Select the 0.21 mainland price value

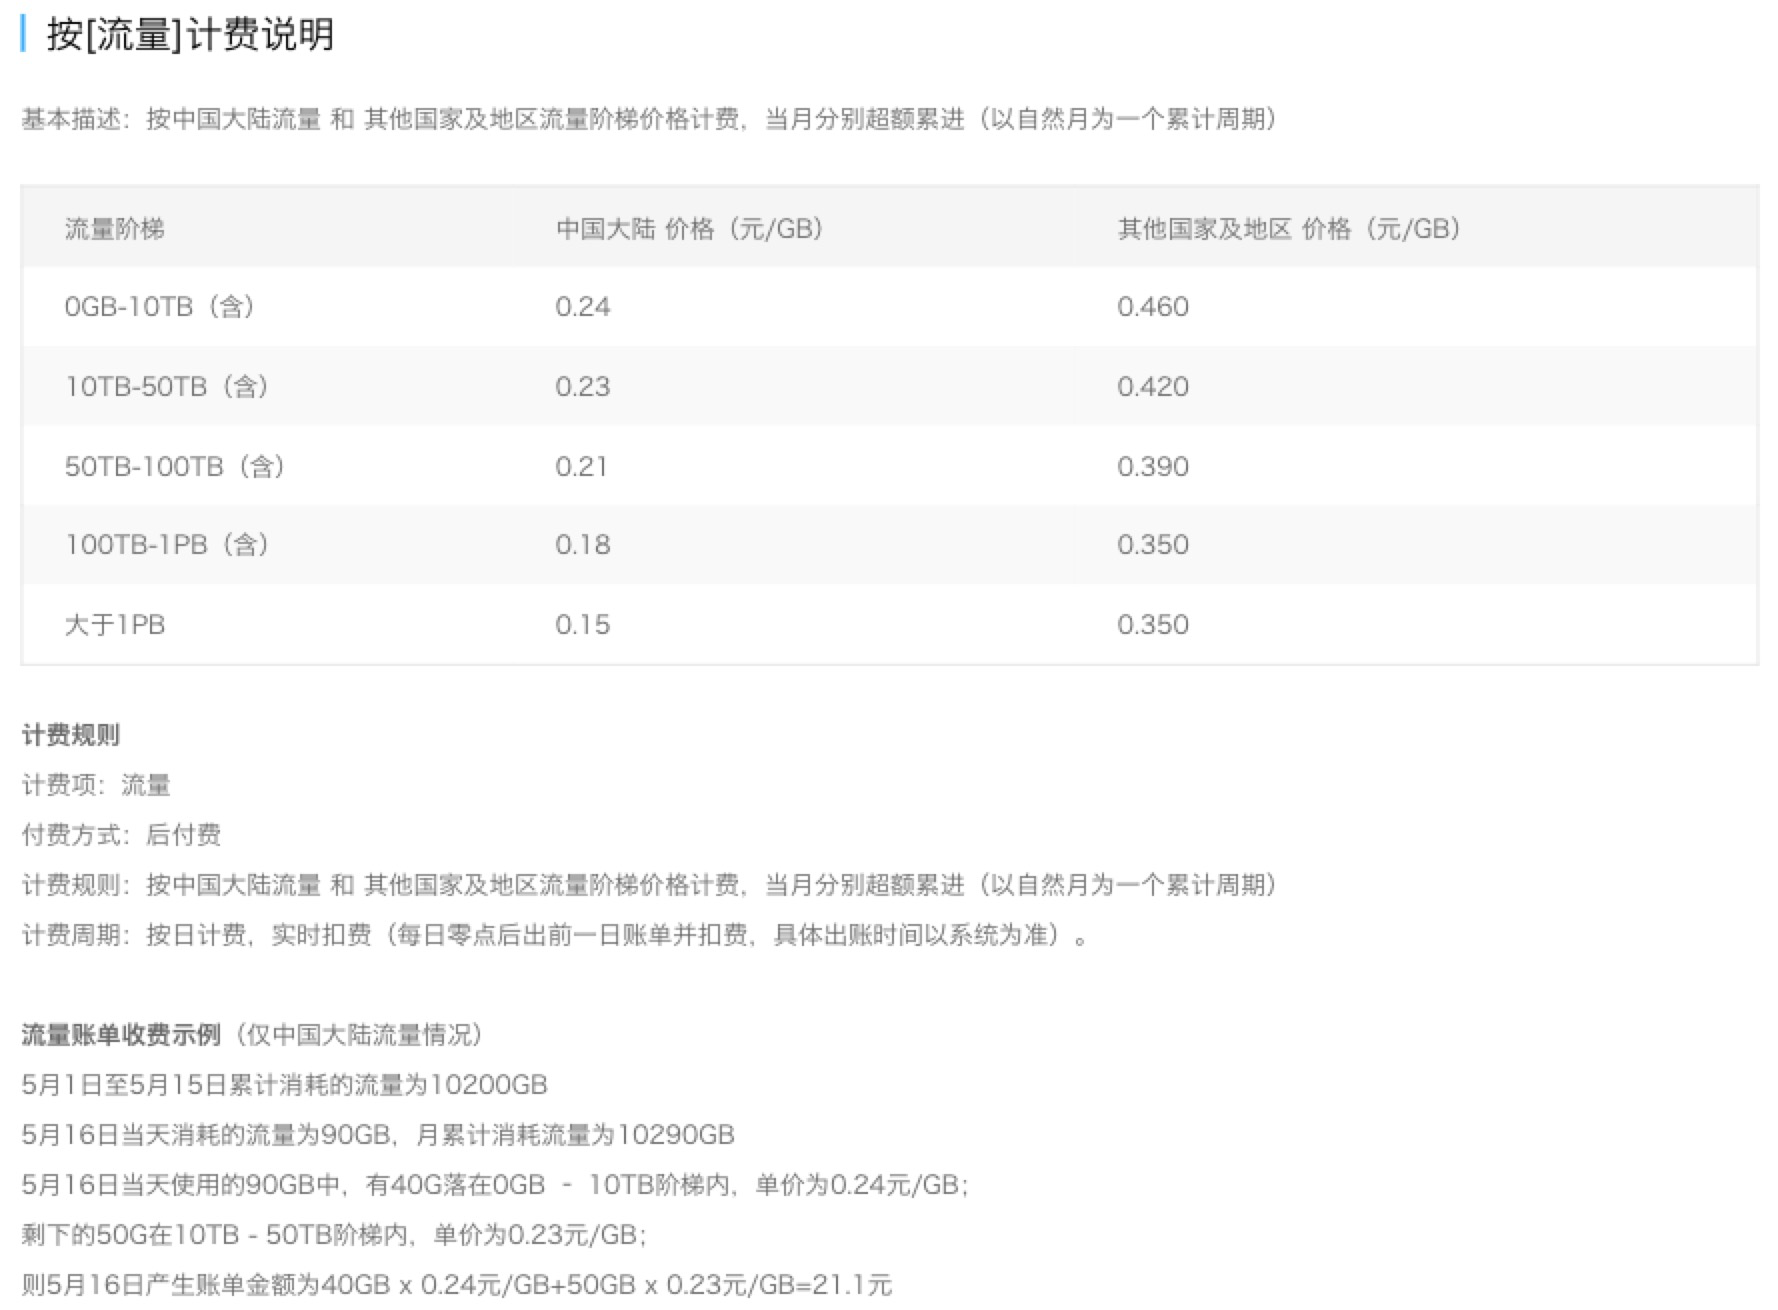[x=581, y=466]
